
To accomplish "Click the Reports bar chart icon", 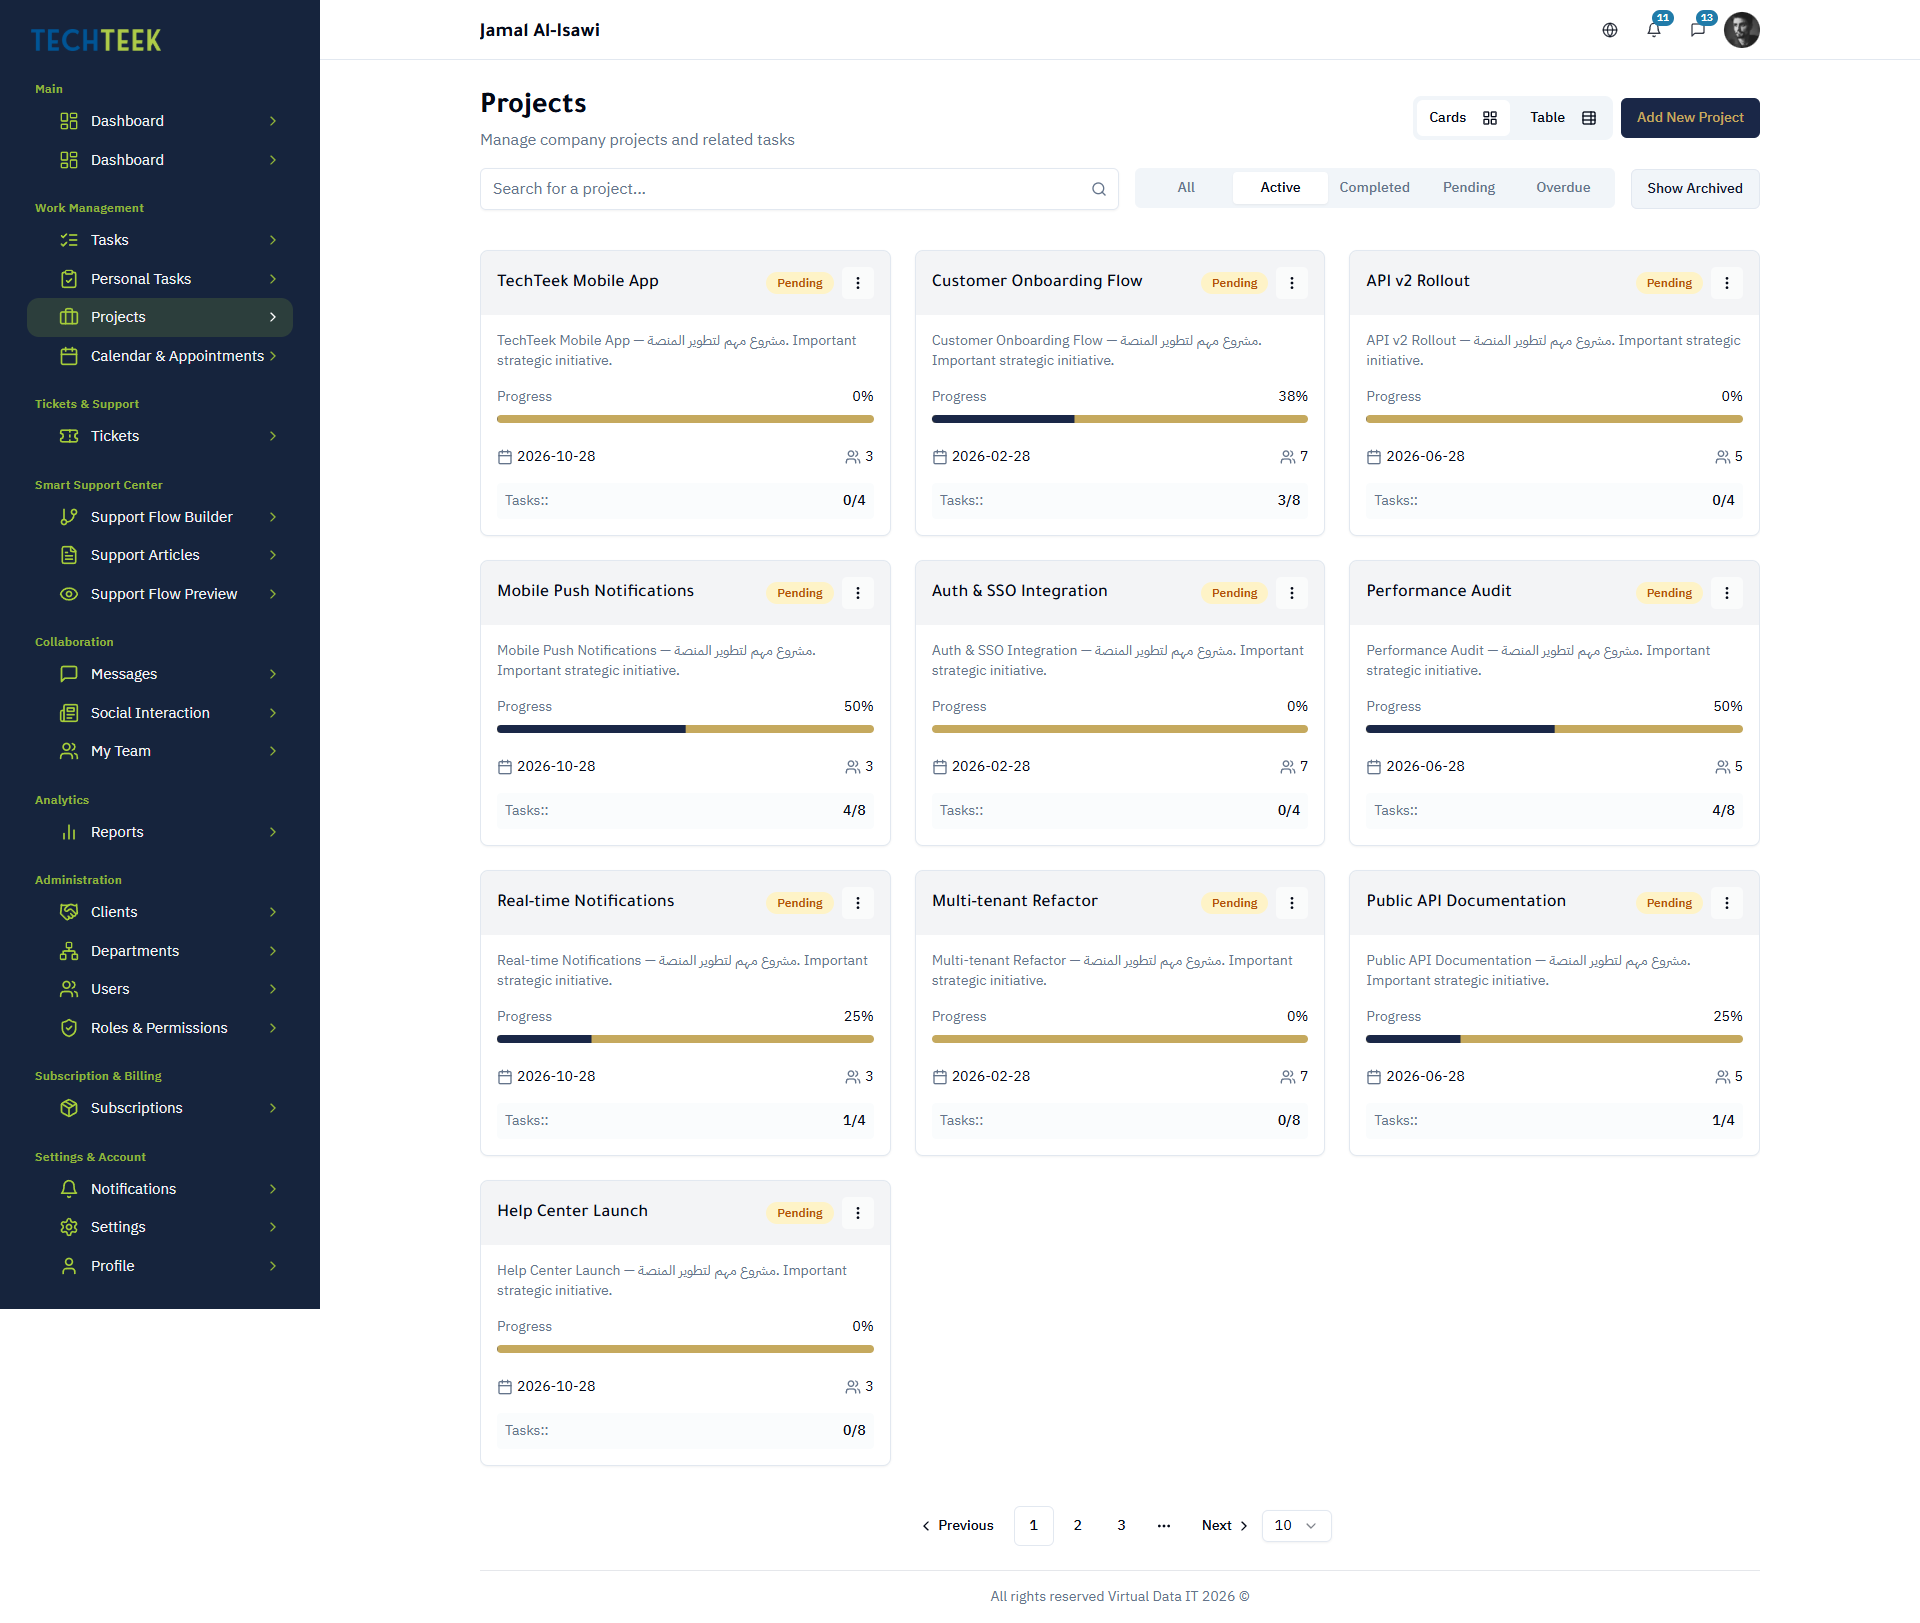I will [69, 832].
